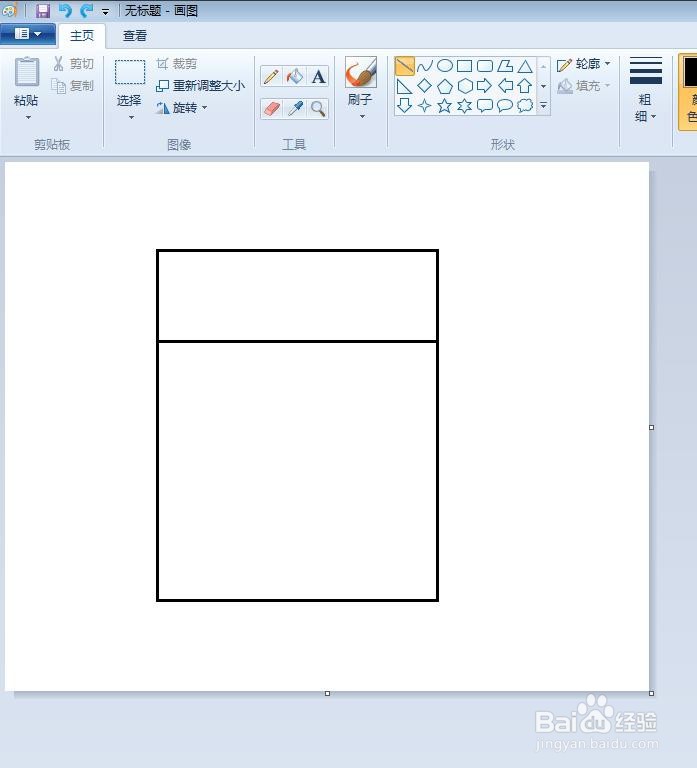Expand the 选择 dropdown arrow
Screen dimensions: 697x768
tap(131, 118)
